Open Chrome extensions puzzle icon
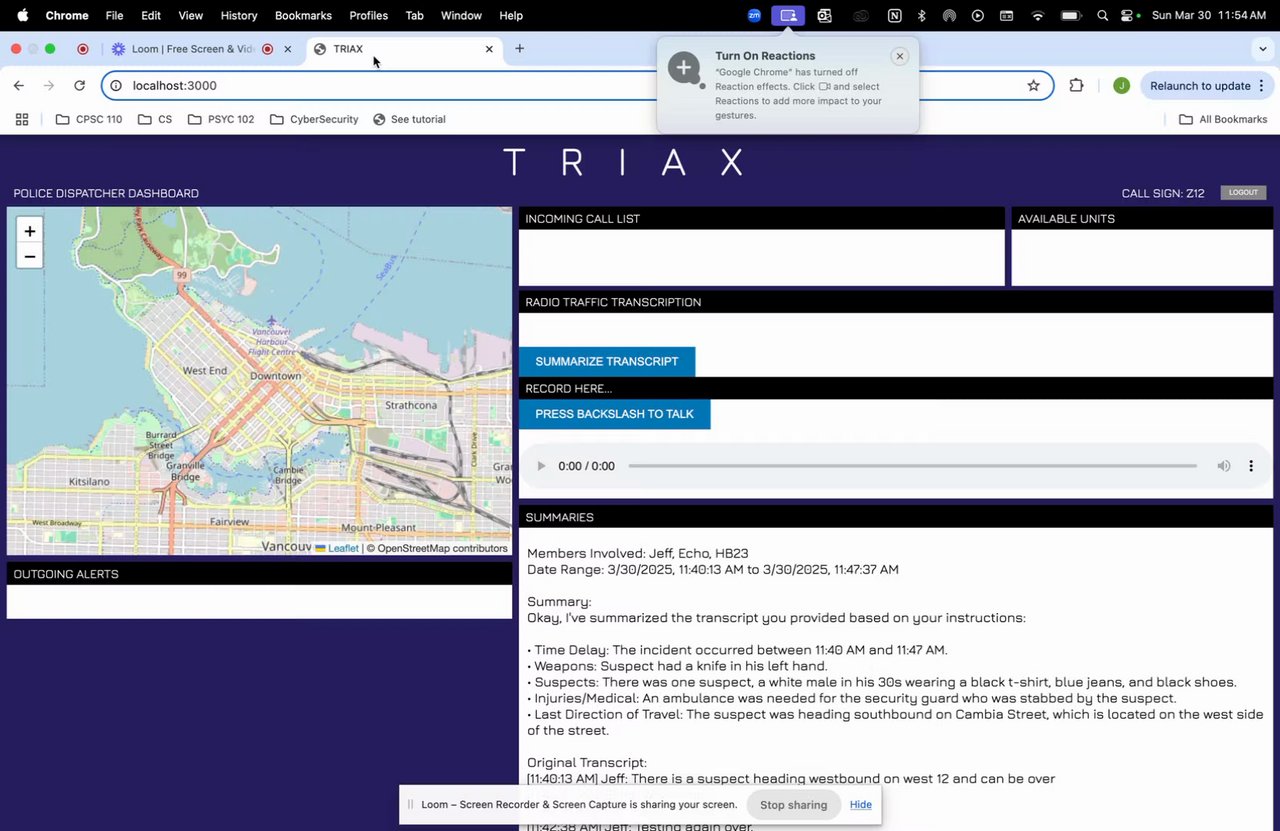1280x831 pixels. pos(1076,86)
